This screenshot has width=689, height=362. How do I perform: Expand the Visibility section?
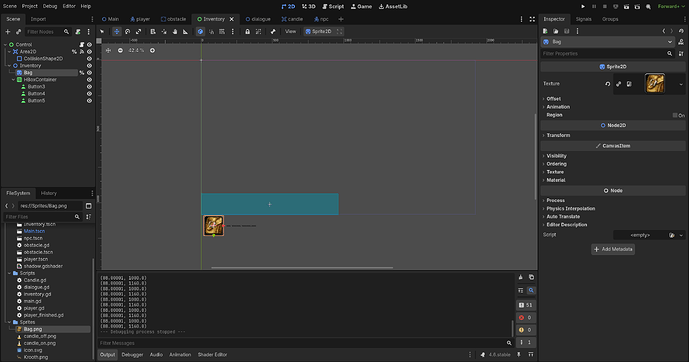556,156
